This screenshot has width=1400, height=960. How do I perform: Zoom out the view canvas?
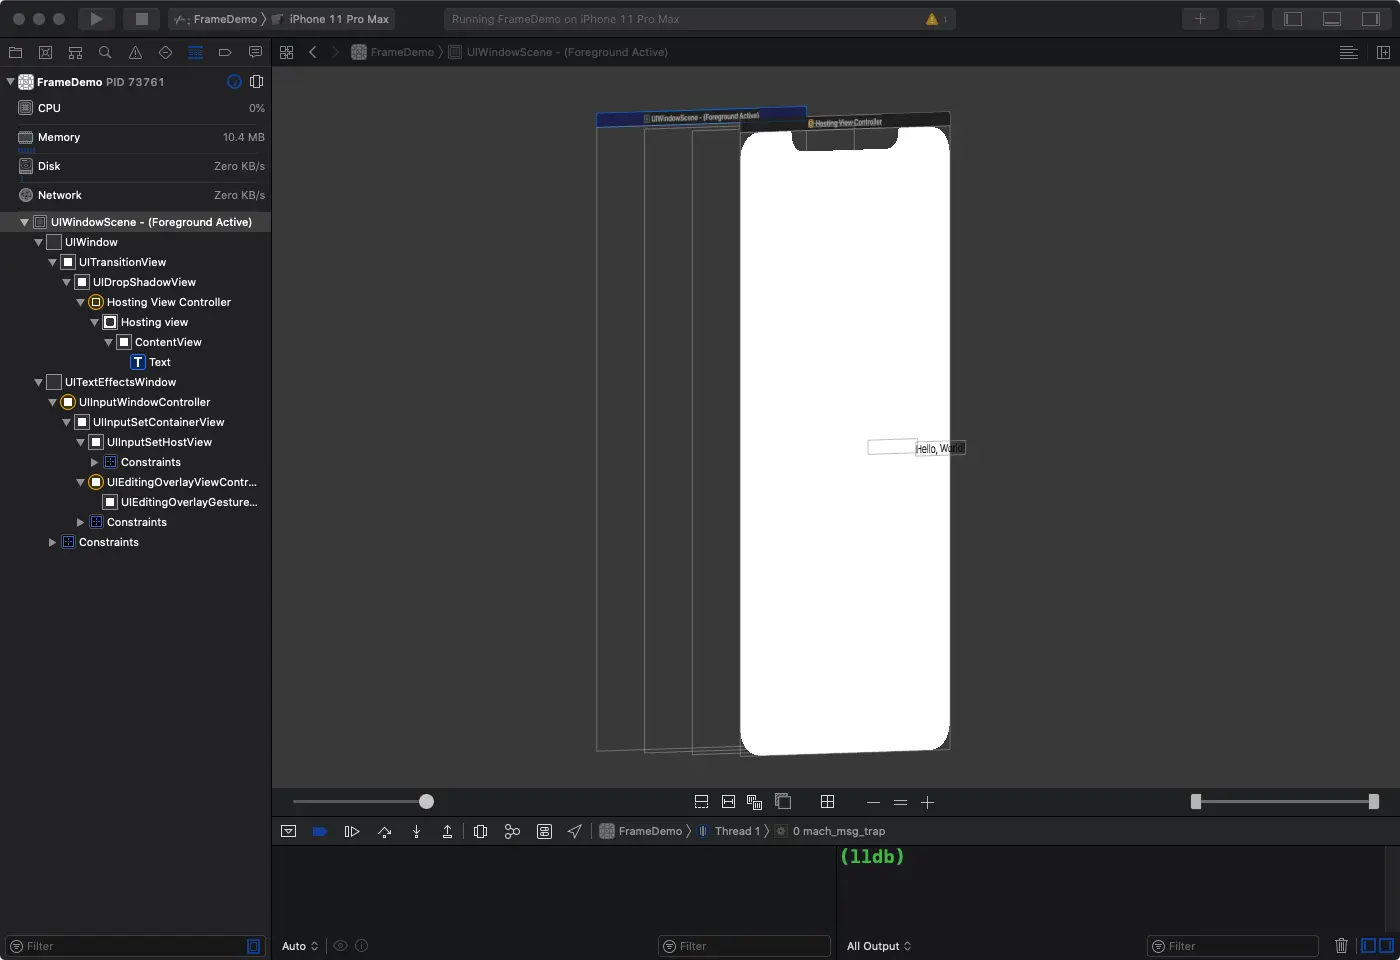[873, 802]
